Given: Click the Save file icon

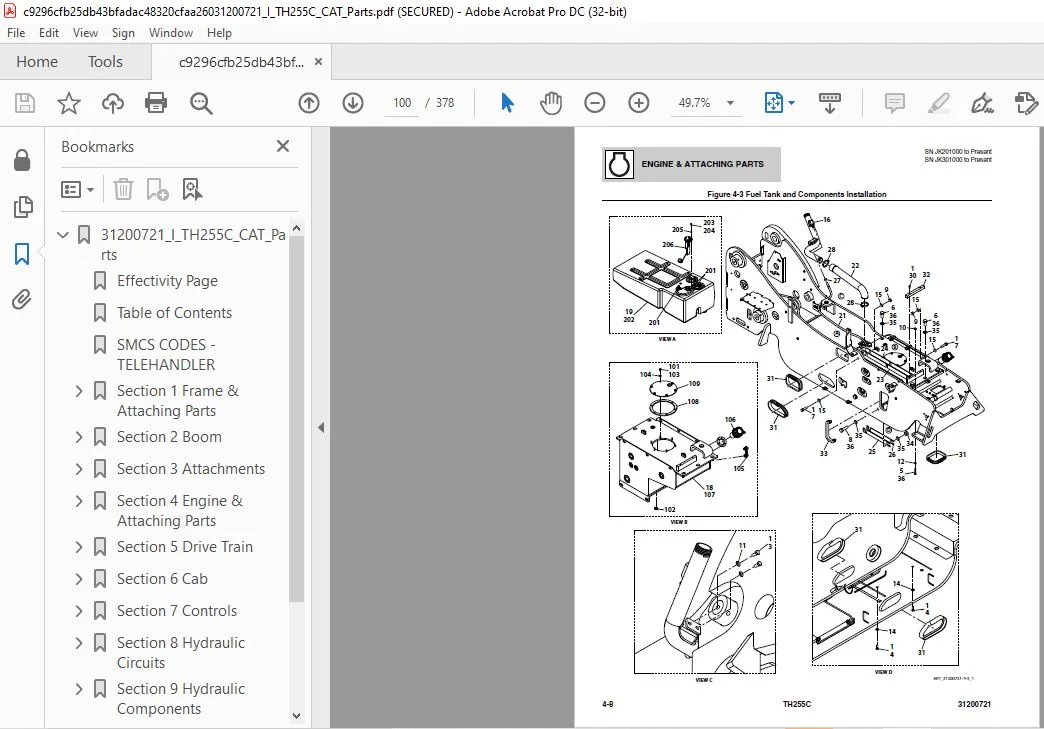Looking at the screenshot, I should tap(25, 103).
